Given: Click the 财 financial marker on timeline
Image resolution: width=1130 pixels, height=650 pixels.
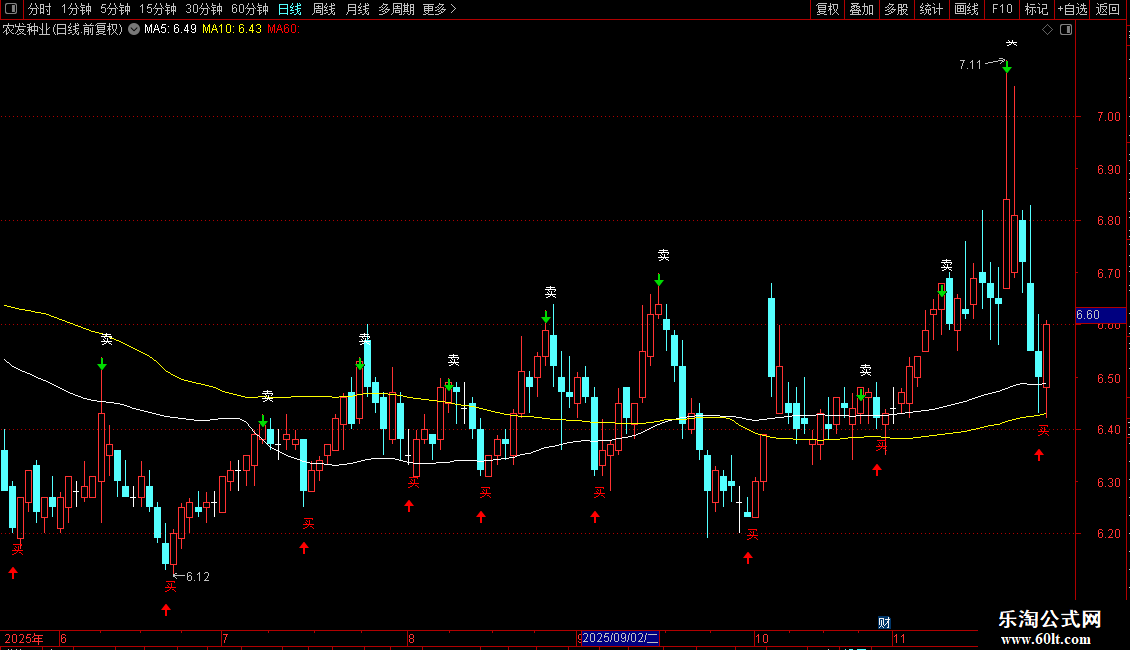Looking at the screenshot, I should (884, 623).
